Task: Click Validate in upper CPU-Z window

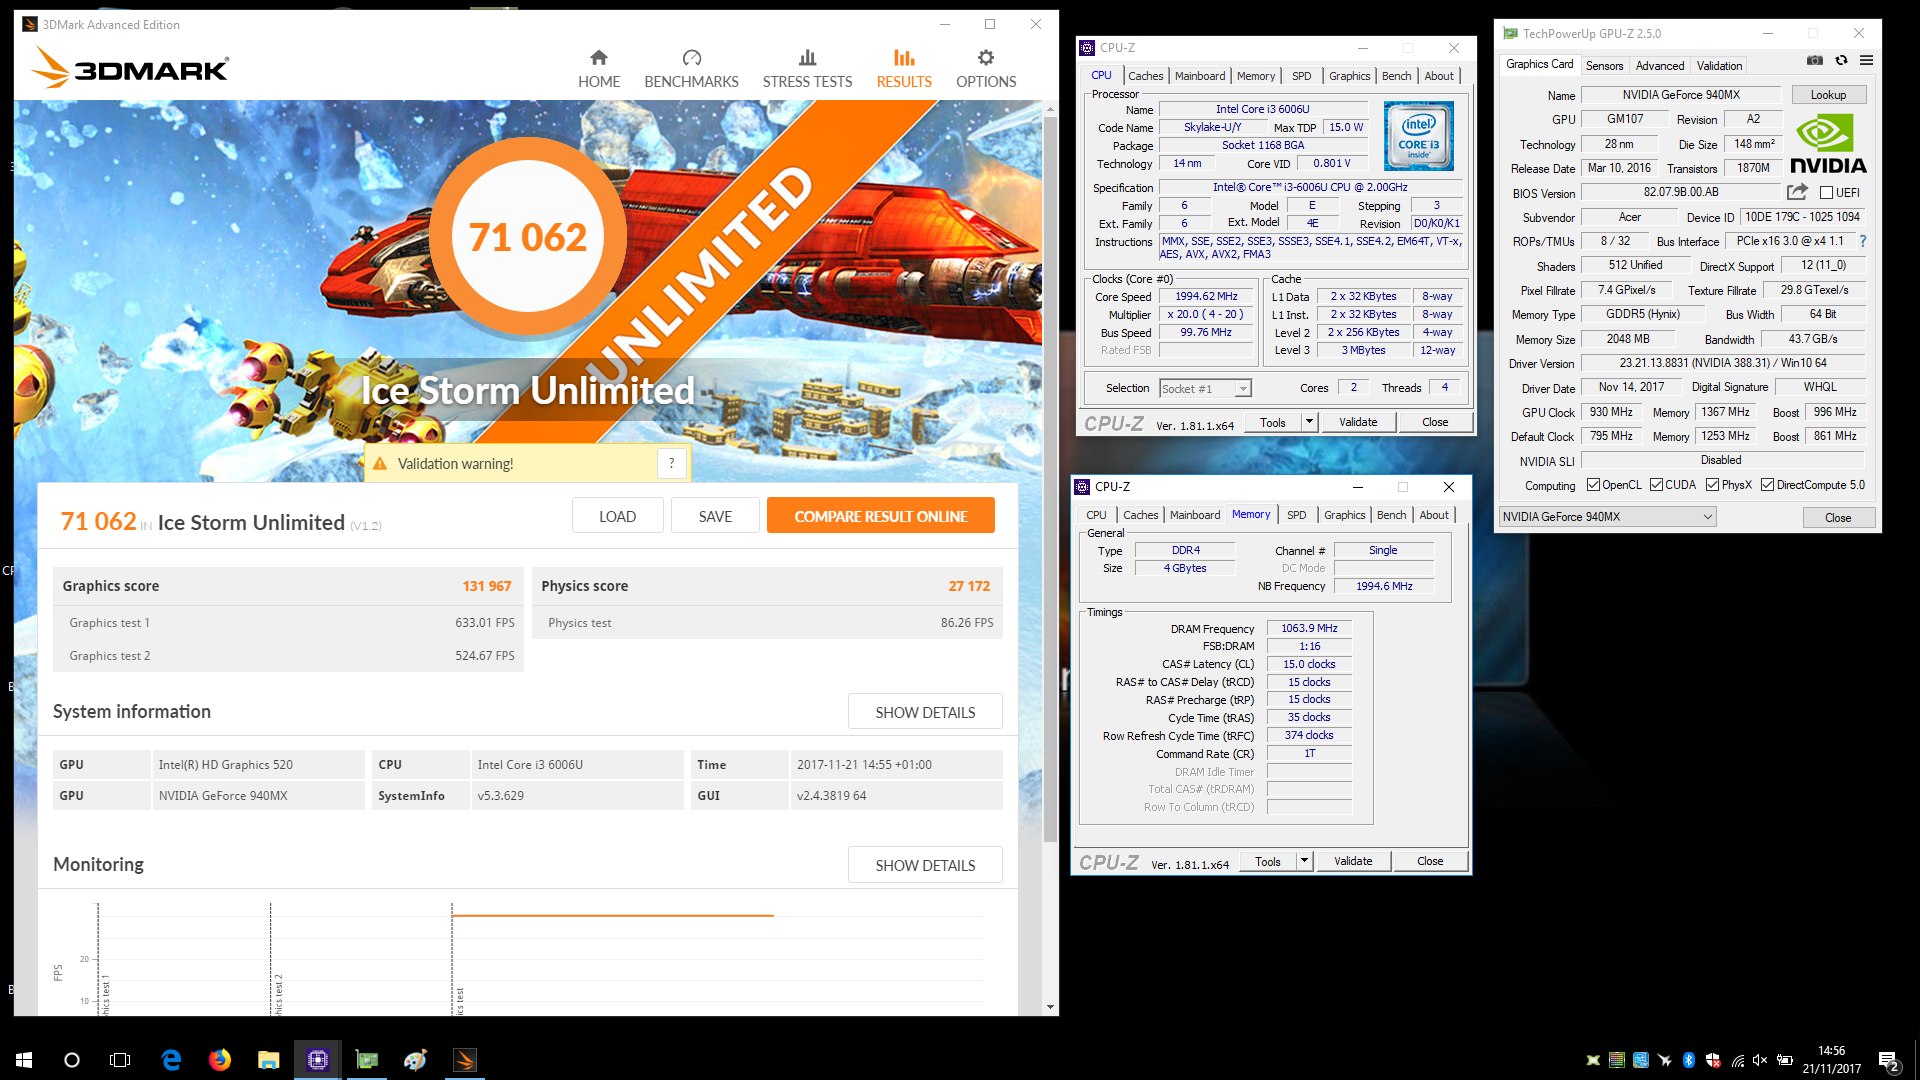Action: [x=1358, y=422]
